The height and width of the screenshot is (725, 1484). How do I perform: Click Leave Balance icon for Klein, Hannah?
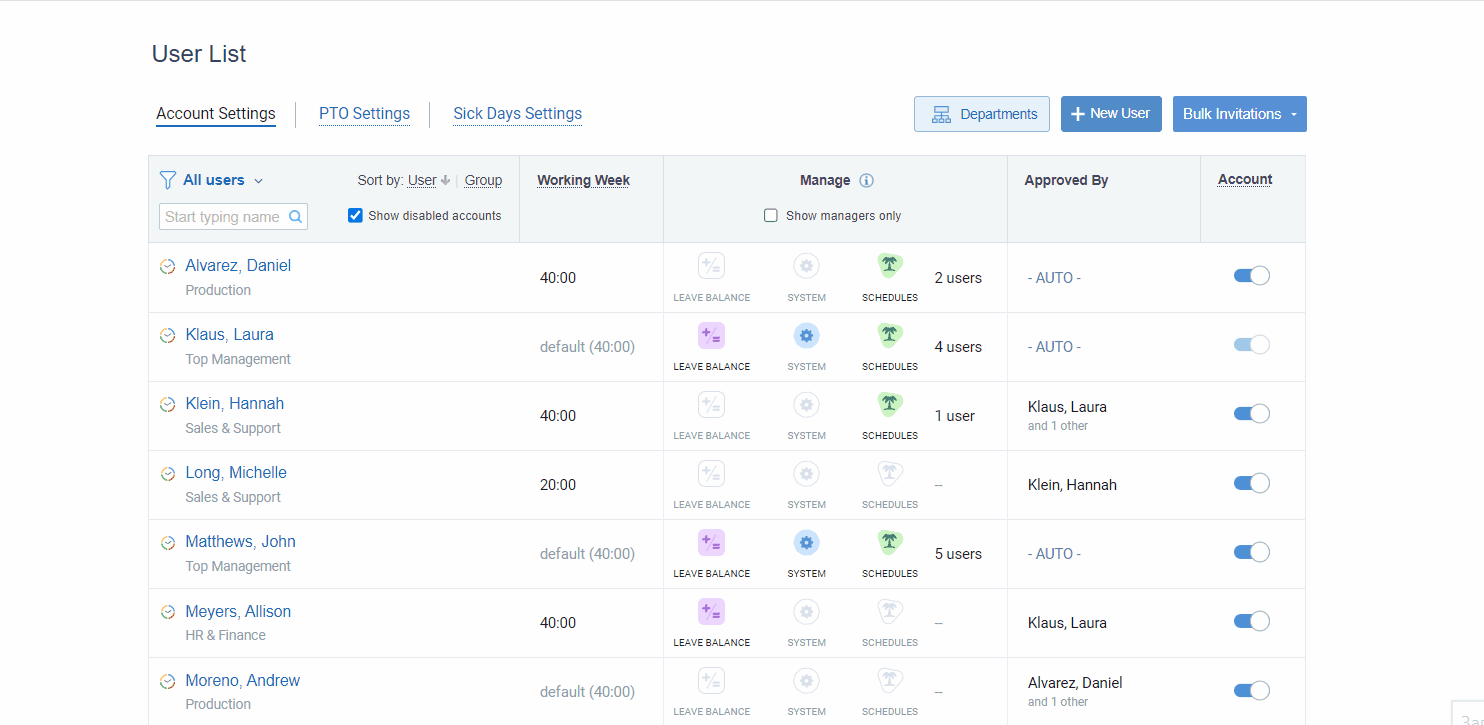click(x=711, y=404)
